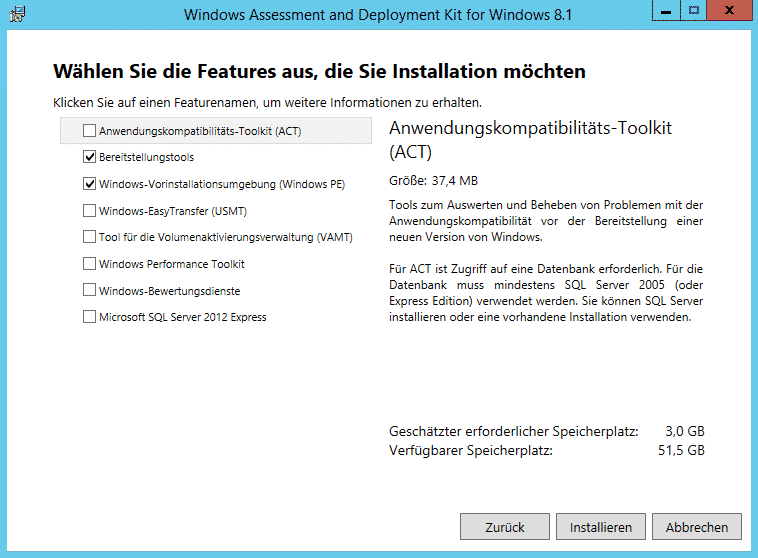Screen dimensions: 758x558
Task: Select the Bereitstellungstools feature name
Action: [146, 157]
